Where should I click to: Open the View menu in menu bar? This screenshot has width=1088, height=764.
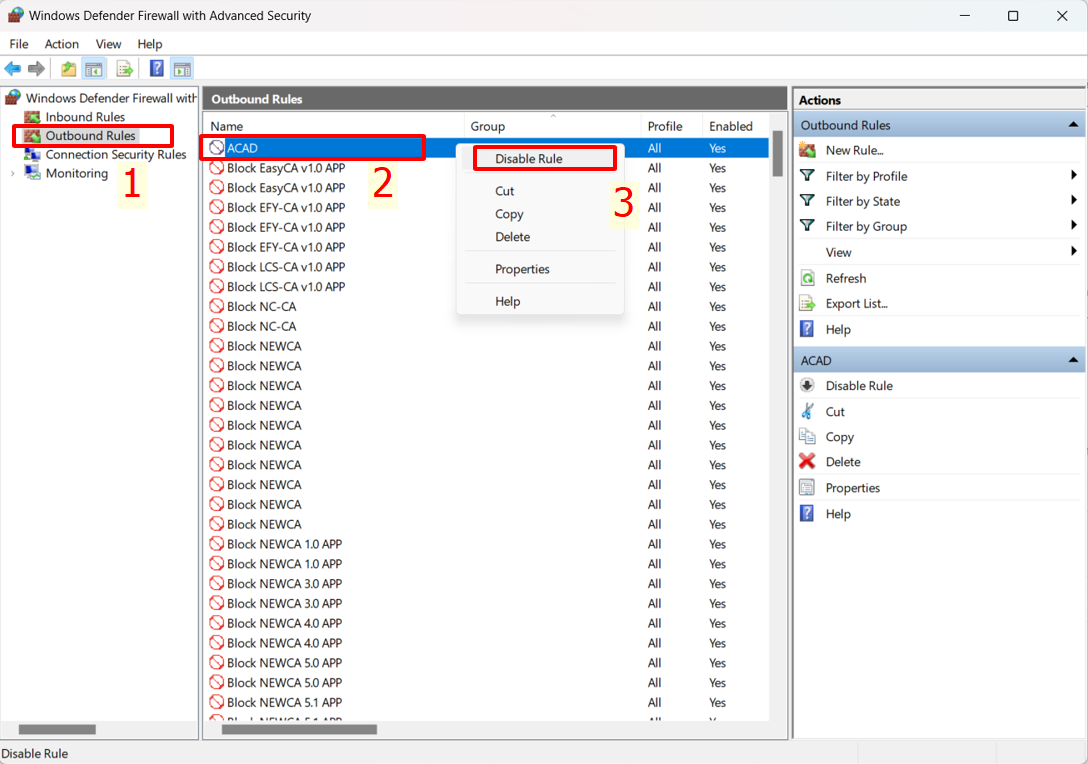coord(108,44)
